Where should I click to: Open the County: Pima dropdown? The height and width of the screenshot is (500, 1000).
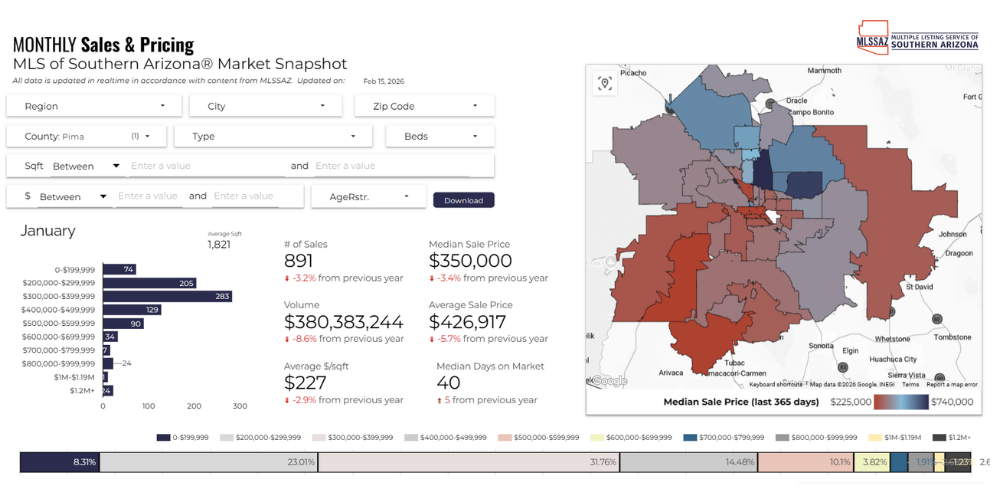87,136
